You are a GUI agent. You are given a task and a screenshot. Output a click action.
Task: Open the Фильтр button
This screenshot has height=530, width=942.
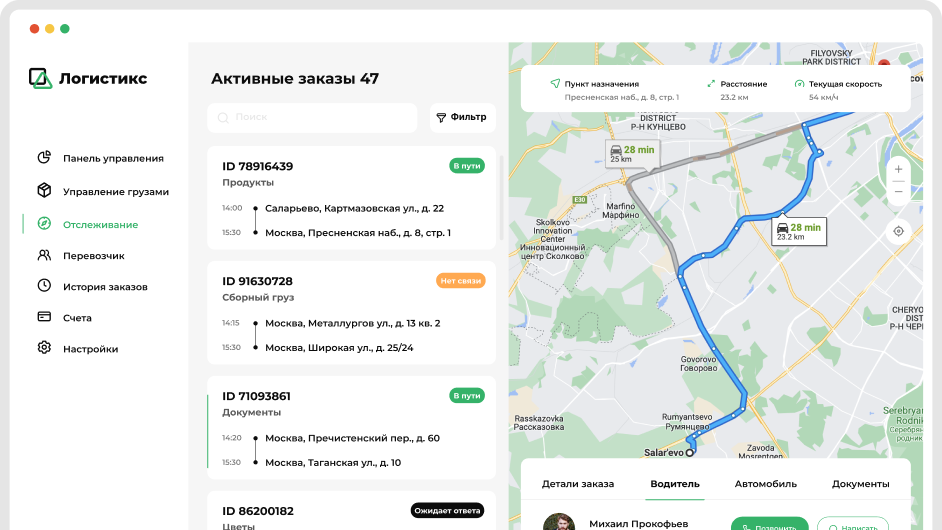click(462, 117)
